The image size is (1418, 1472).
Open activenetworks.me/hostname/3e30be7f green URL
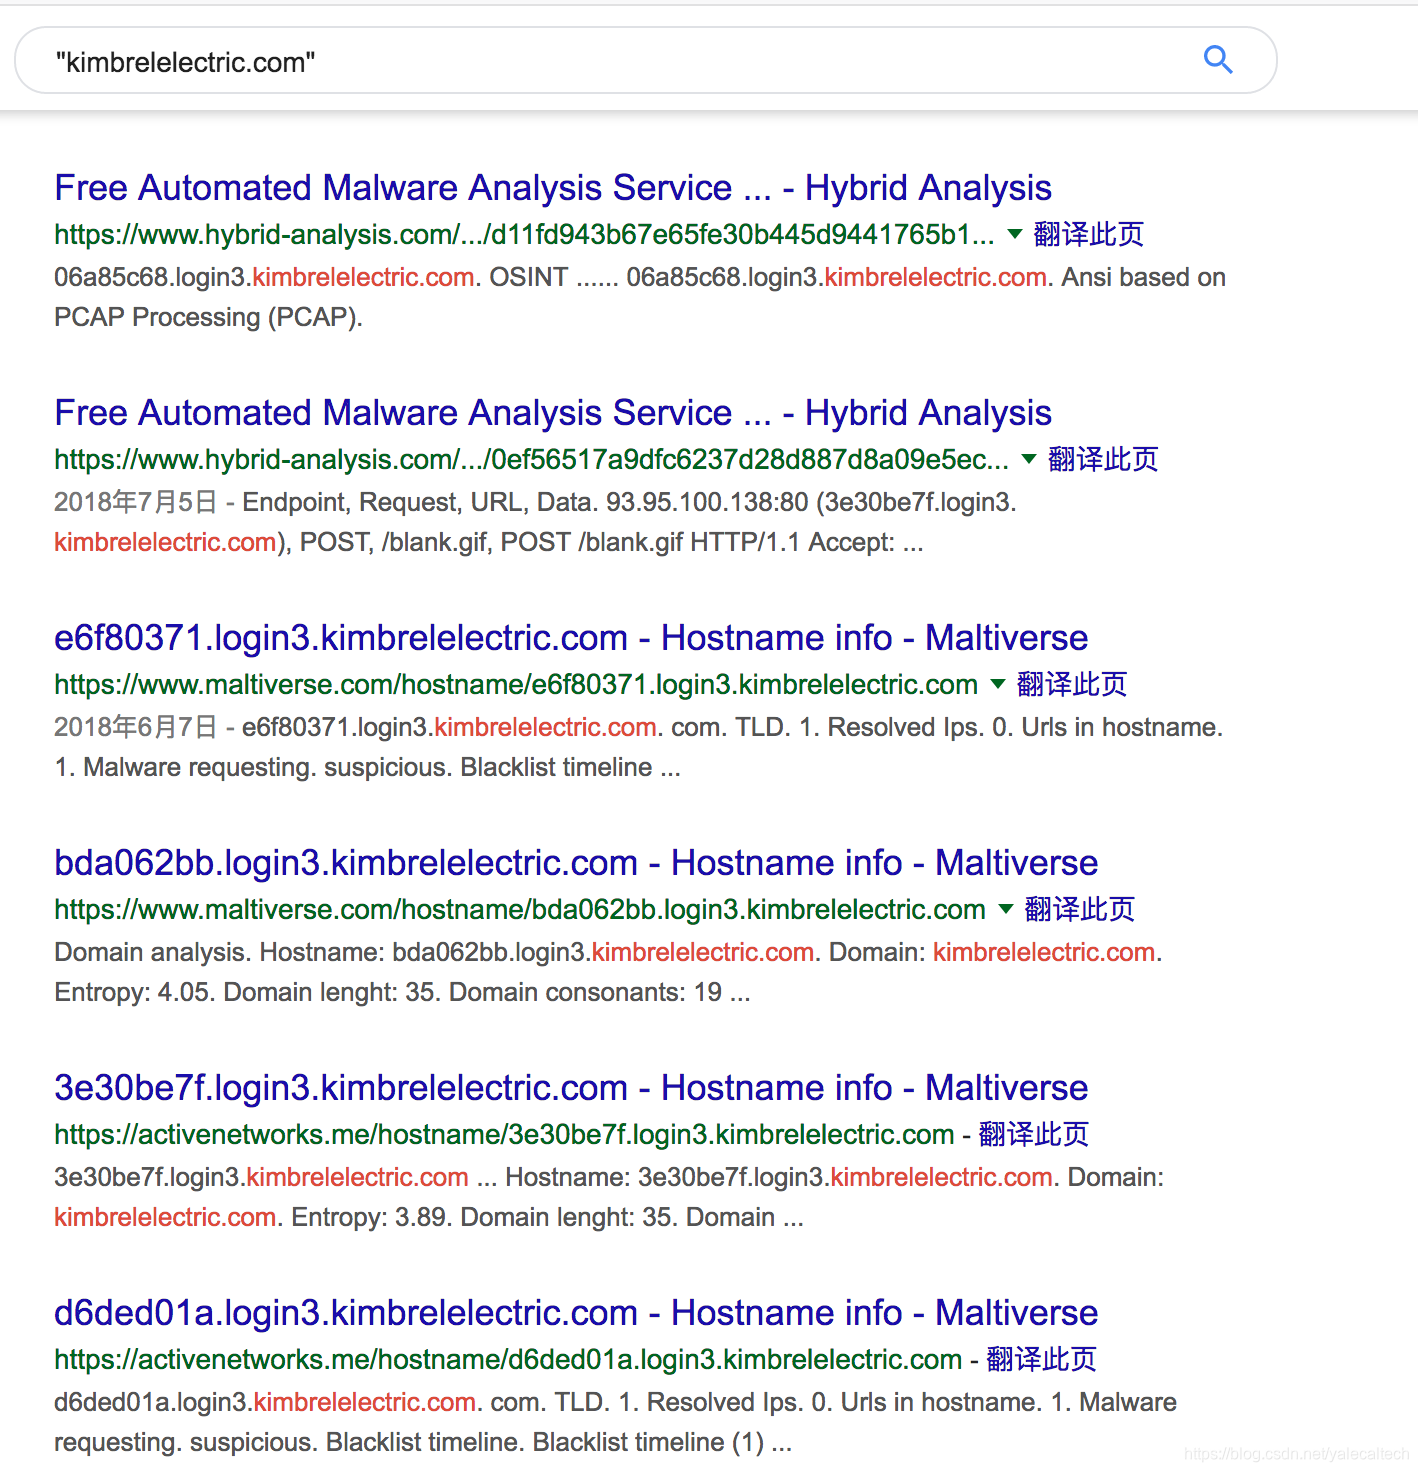coord(504,1134)
